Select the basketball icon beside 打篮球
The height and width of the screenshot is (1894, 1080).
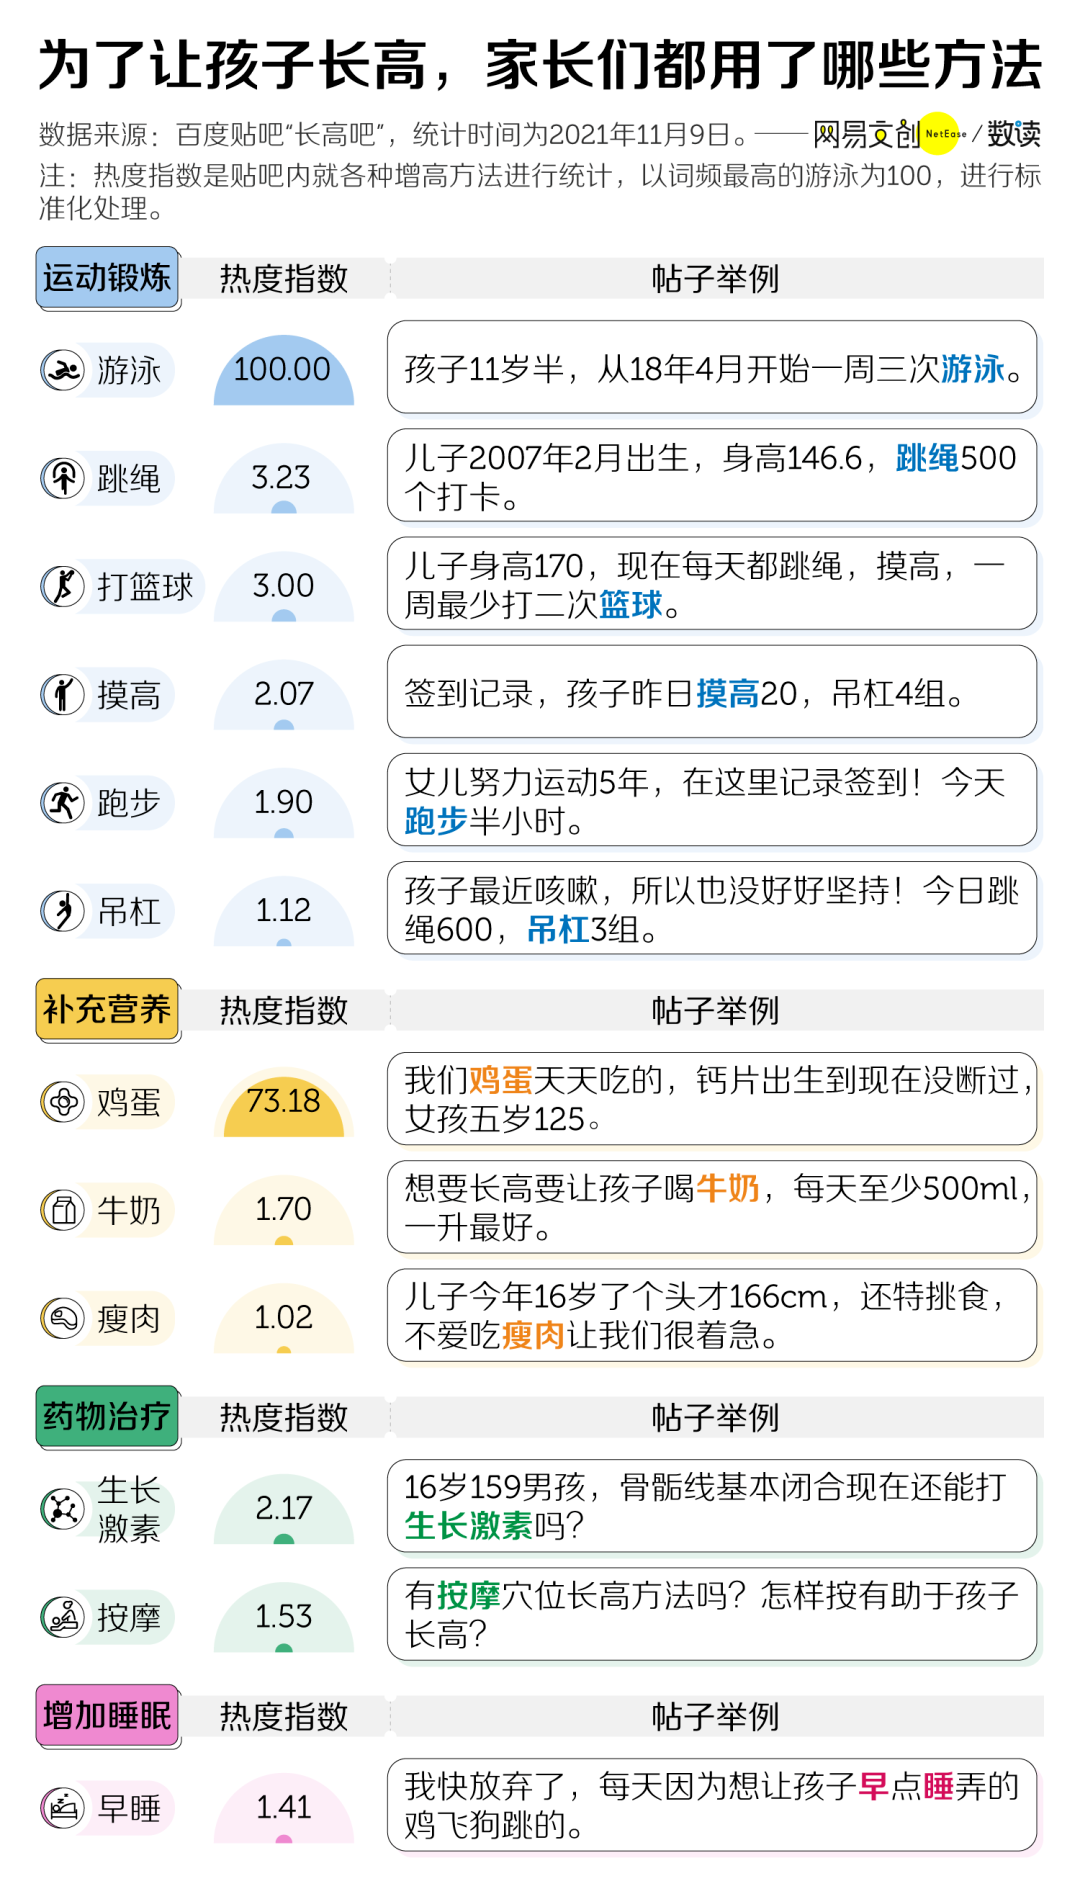click(63, 586)
